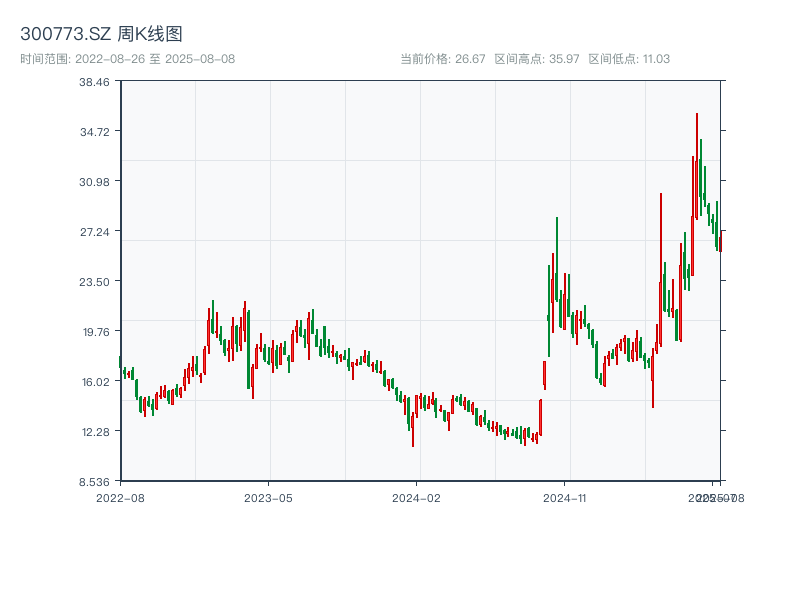The height and width of the screenshot is (600, 800).
Task: Click y-axis value 27.24
Action: coord(94,232)
